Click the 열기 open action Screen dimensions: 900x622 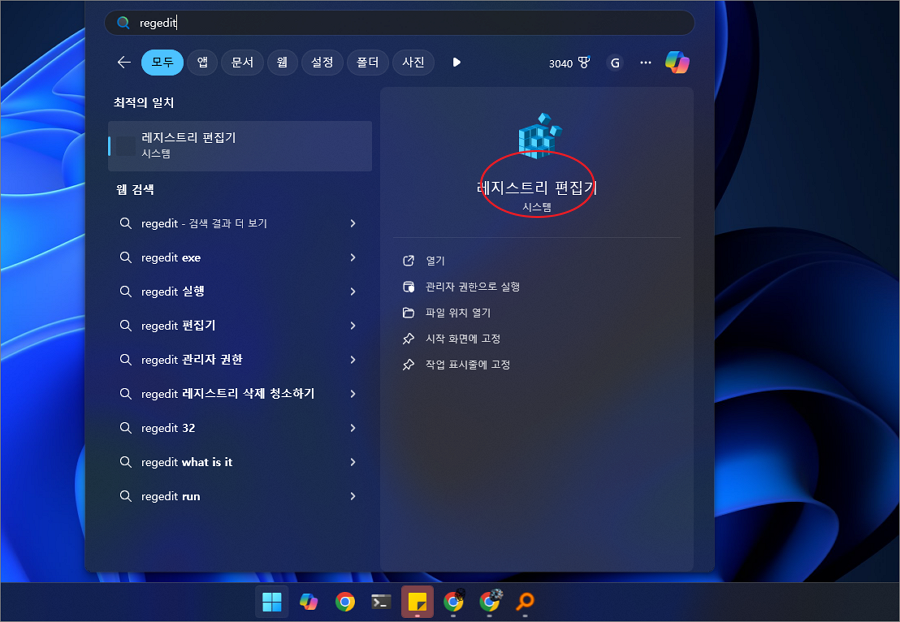click(x=435, y=261)
